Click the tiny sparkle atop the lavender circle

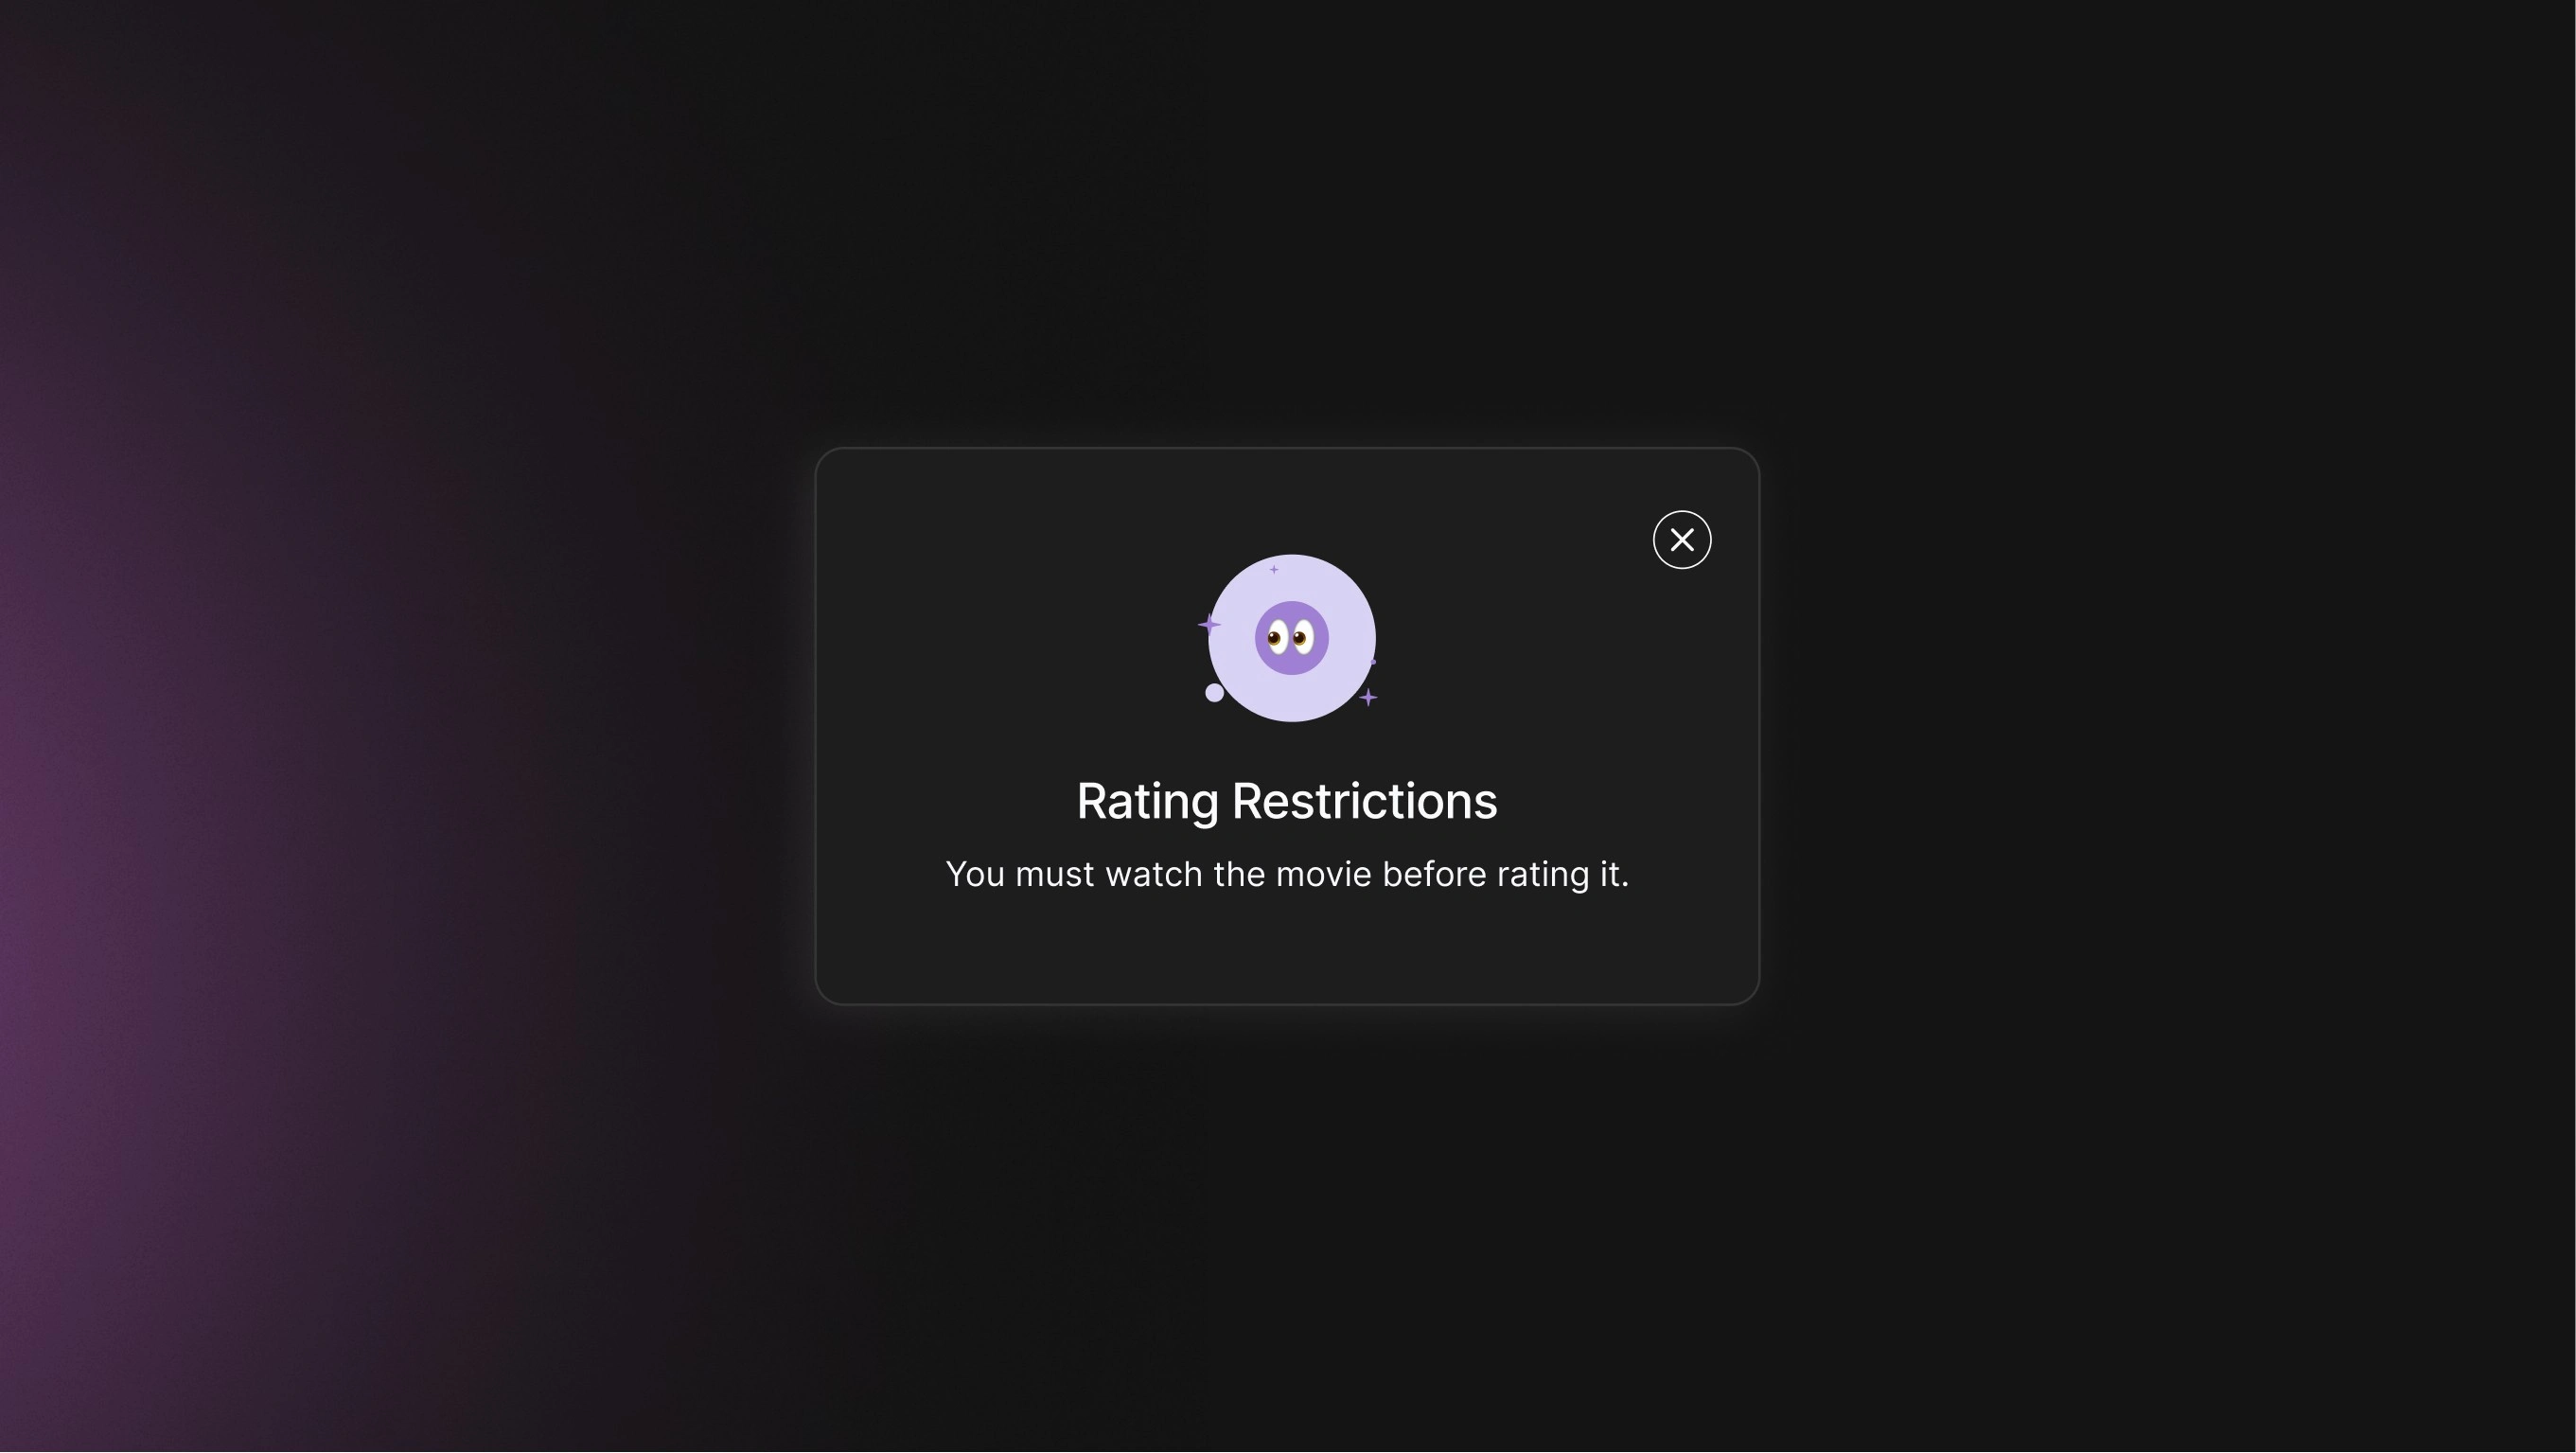click(x=1273, y=569)
